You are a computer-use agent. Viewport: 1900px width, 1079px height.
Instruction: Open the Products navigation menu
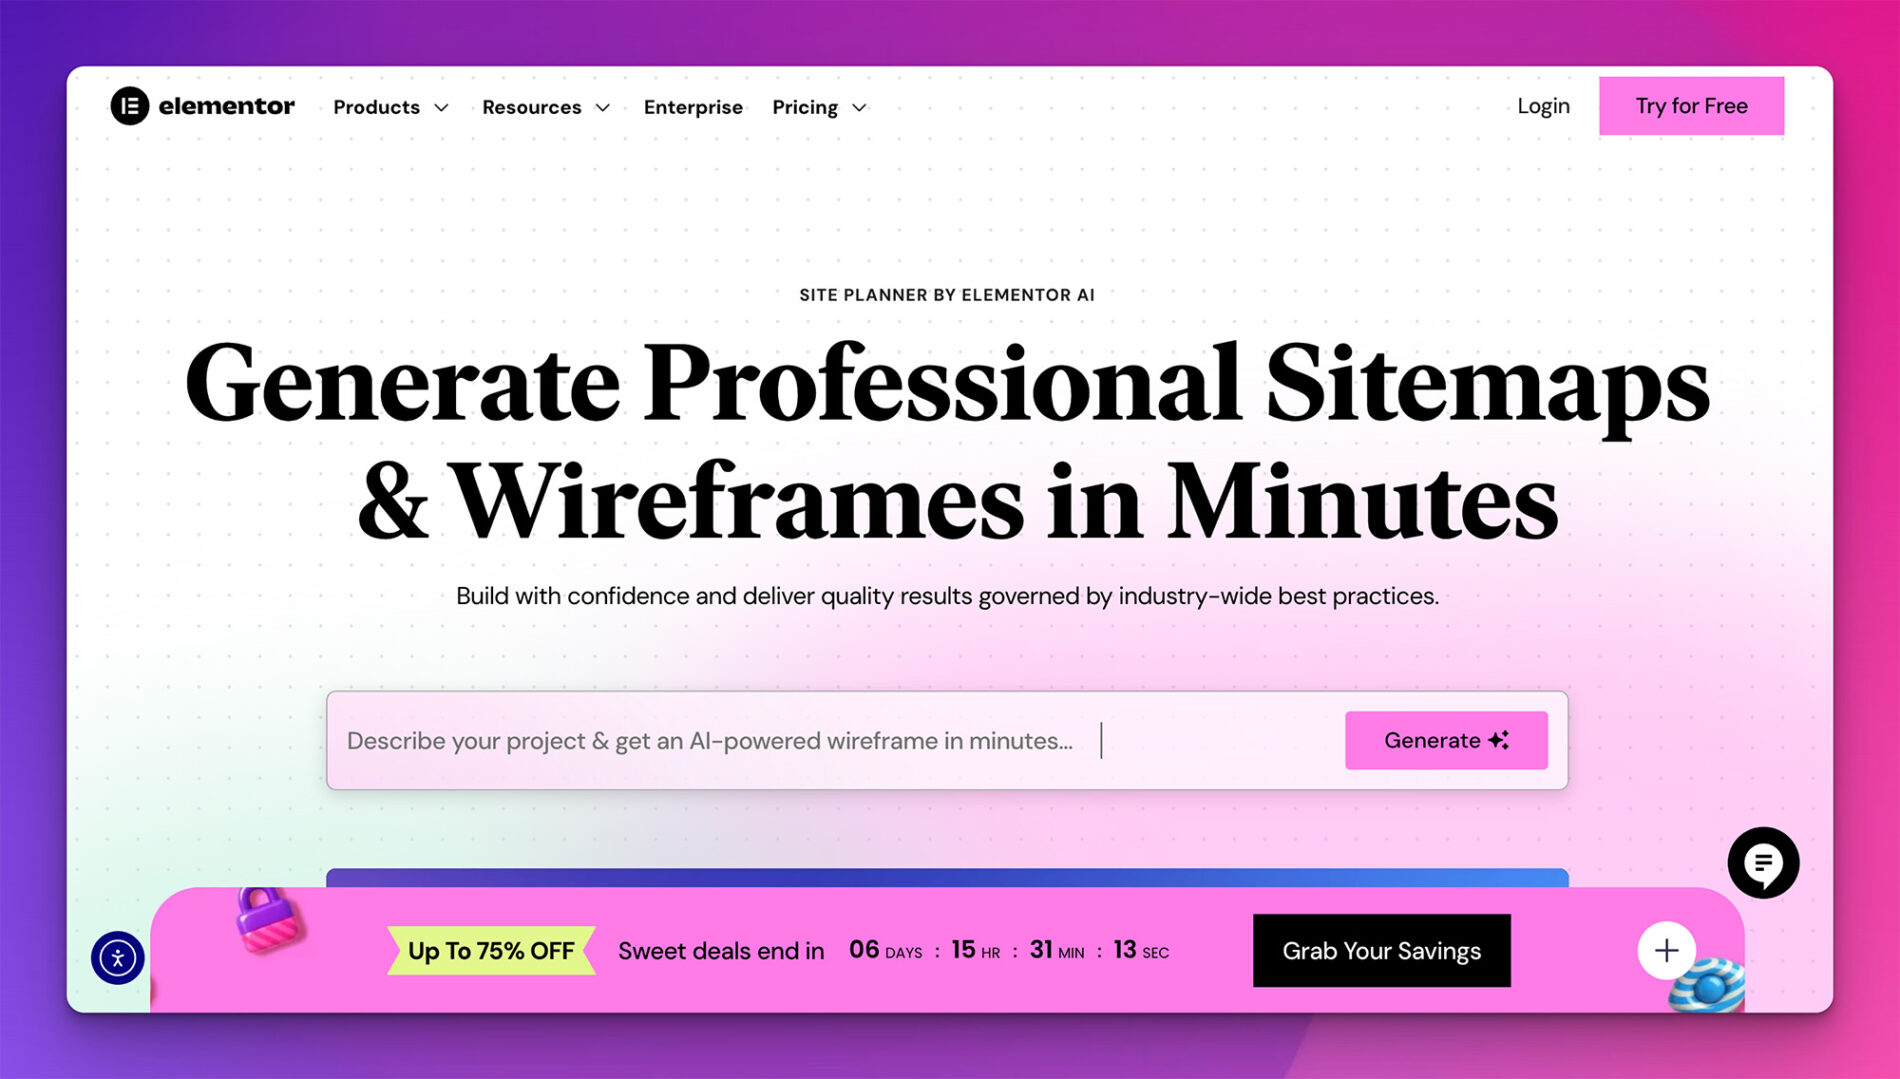(377, 107)
